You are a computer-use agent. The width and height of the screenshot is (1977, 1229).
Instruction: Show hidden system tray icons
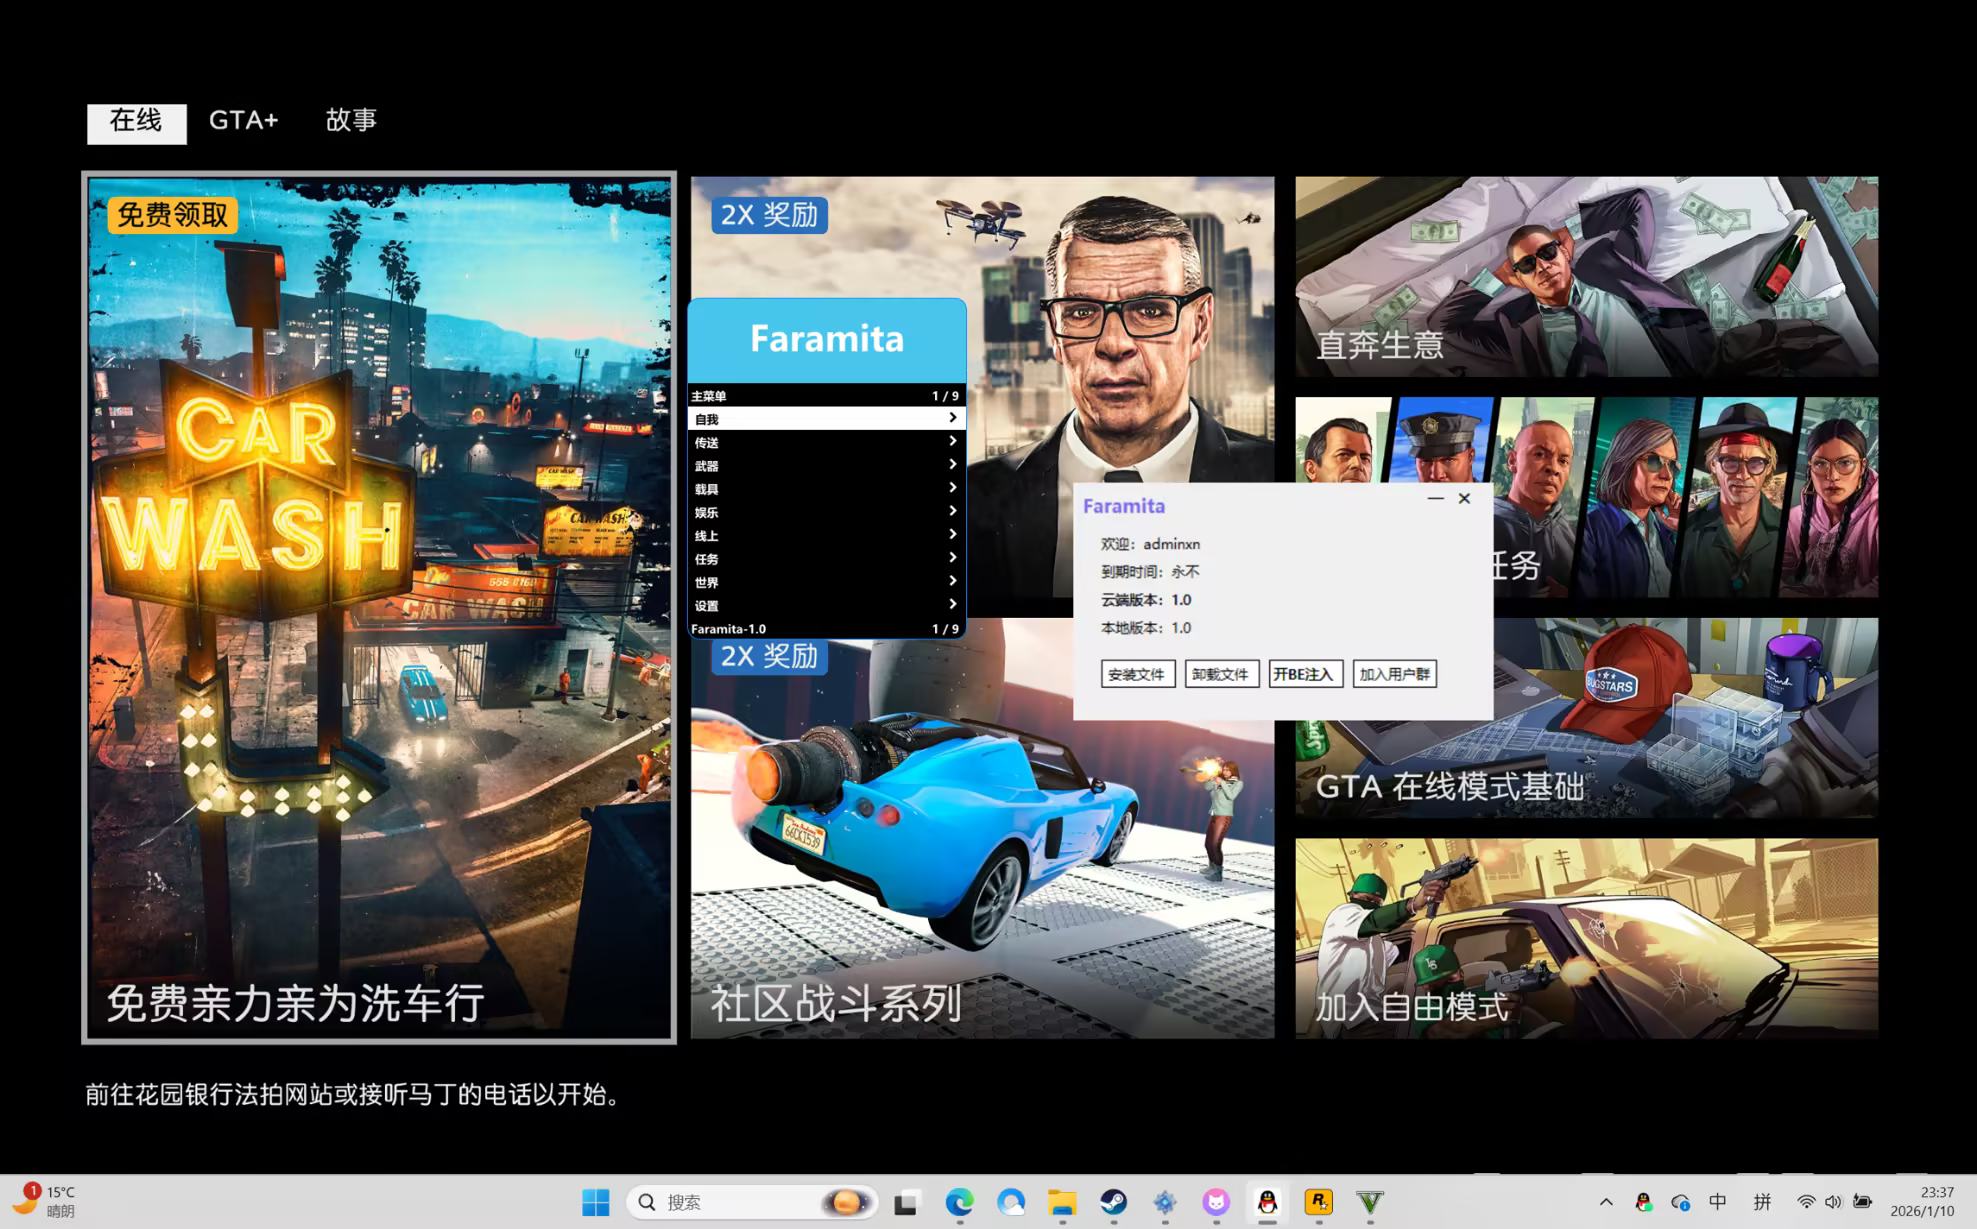1606,1202
